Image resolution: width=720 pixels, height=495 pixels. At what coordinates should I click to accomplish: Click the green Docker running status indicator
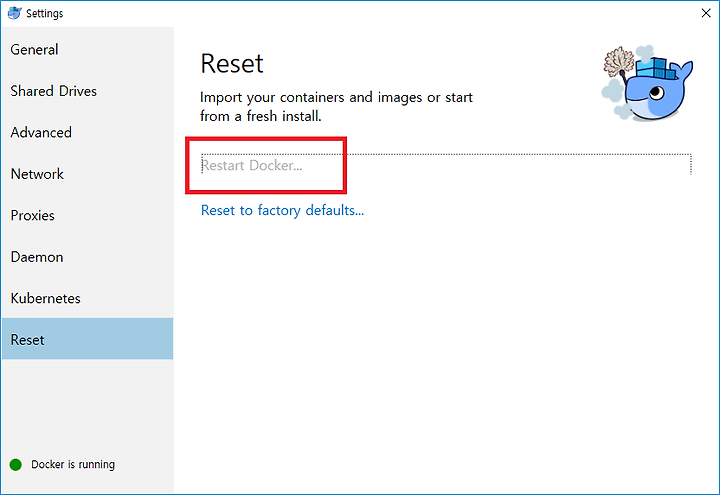tap(16, 465)
